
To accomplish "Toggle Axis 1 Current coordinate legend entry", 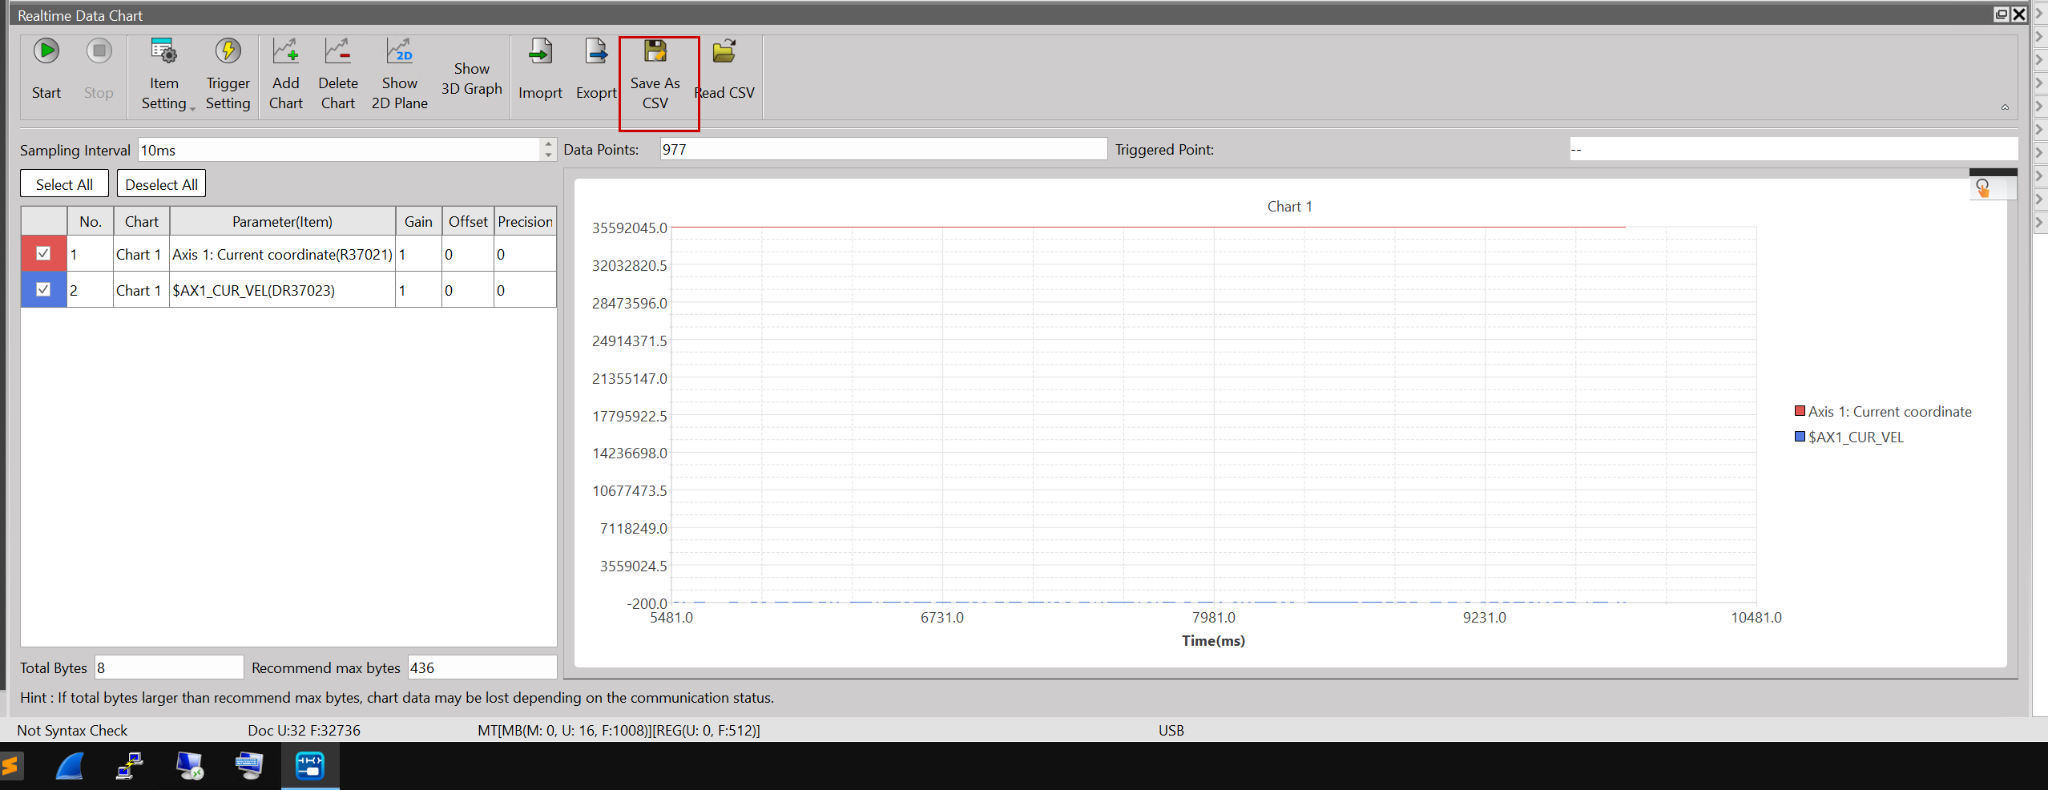I will [1882, 412].
